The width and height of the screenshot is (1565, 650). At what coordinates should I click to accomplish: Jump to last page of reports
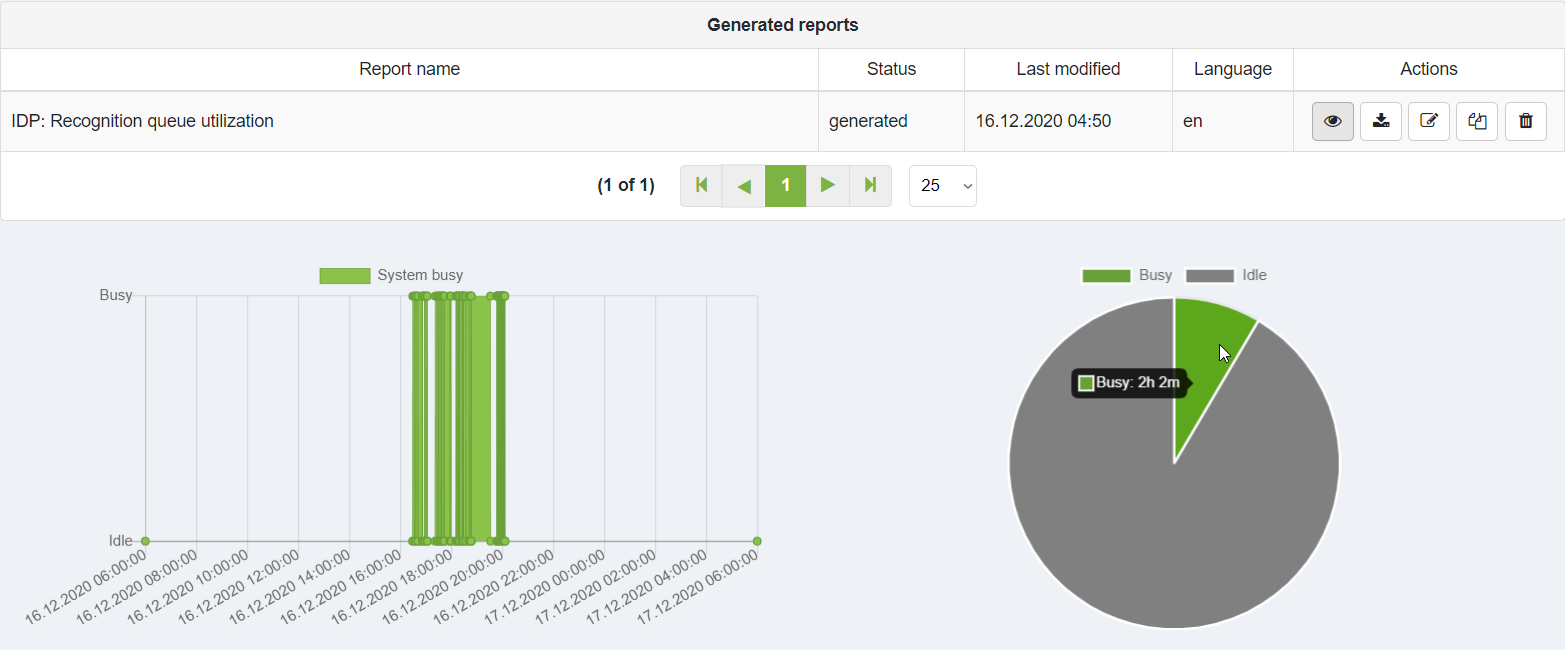(870, 185)
